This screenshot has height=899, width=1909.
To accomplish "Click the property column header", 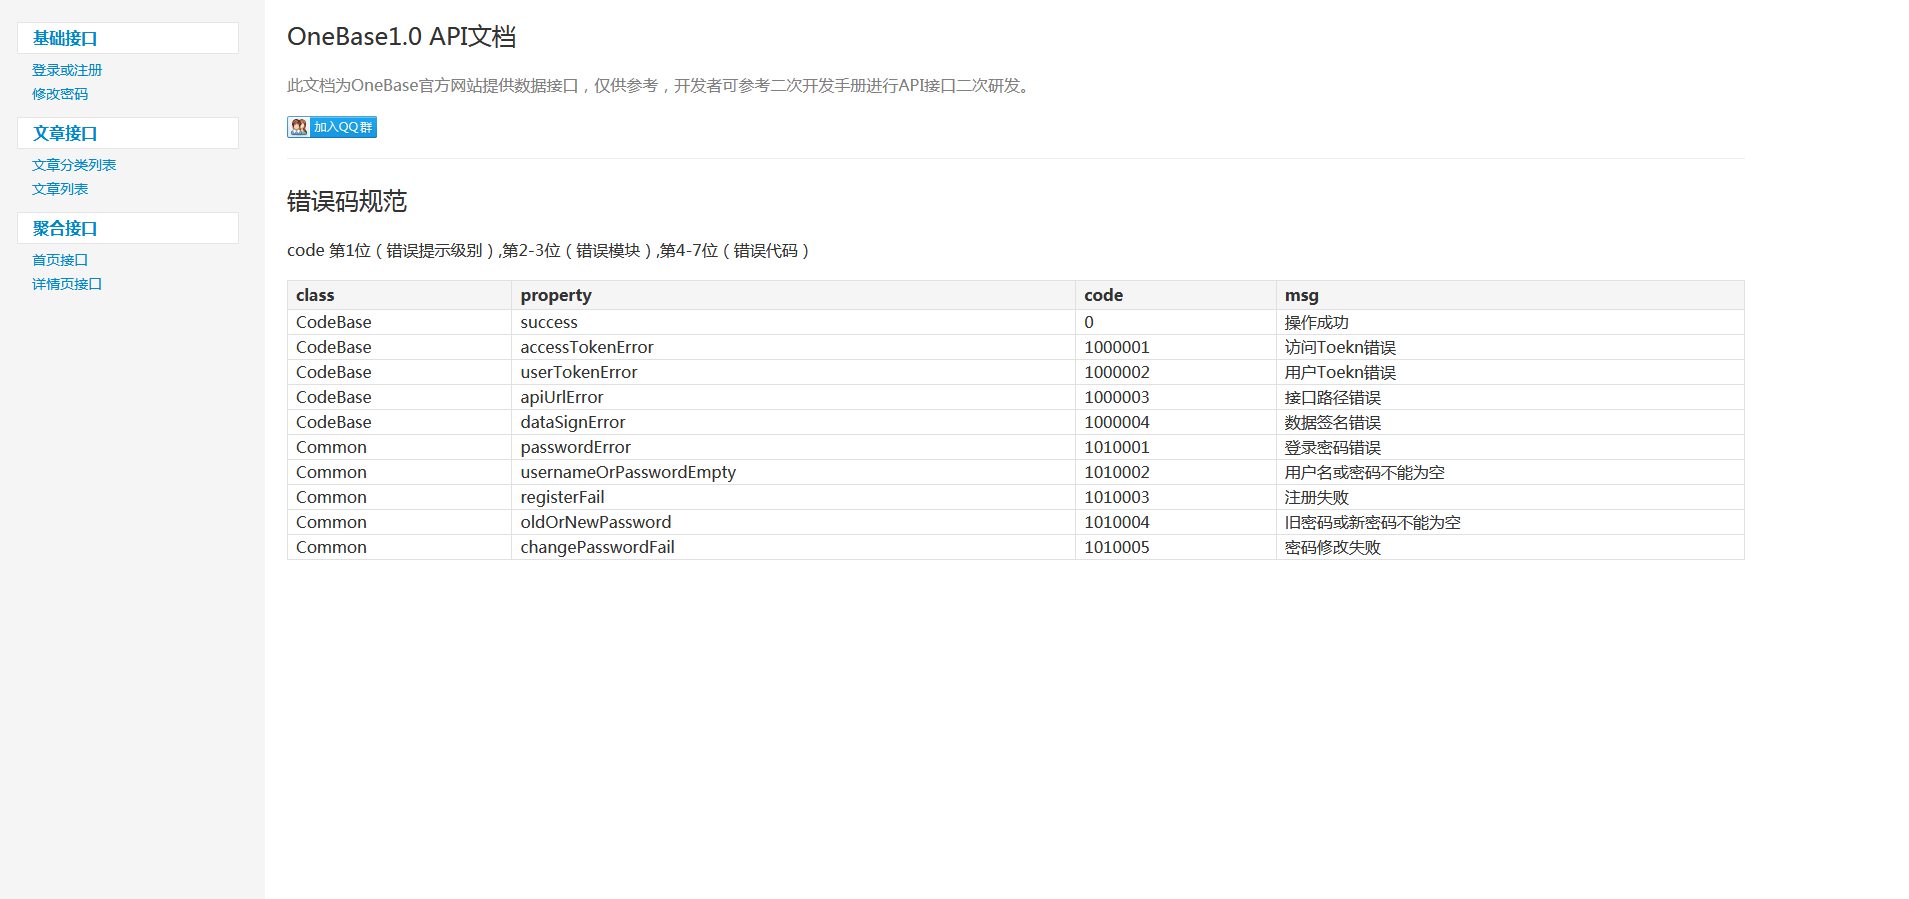I will pos(793,295).
